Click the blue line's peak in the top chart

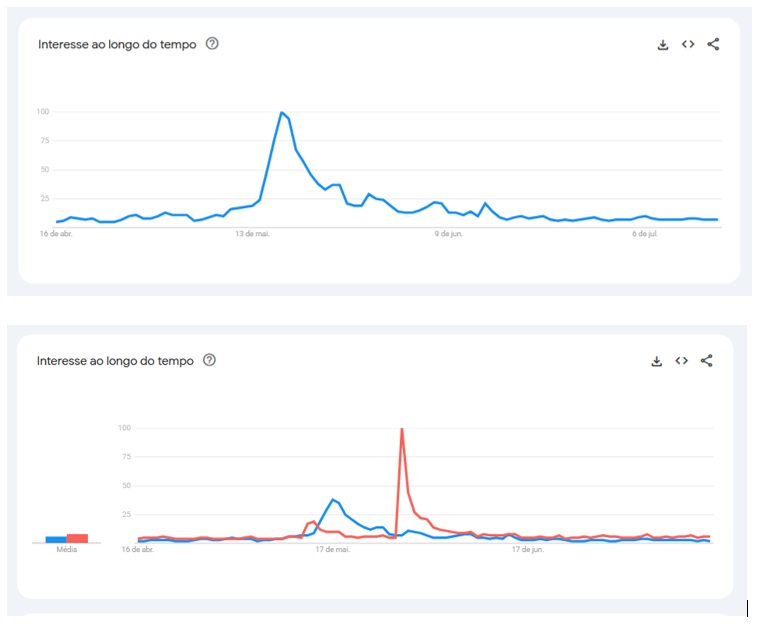click(282, 113)
